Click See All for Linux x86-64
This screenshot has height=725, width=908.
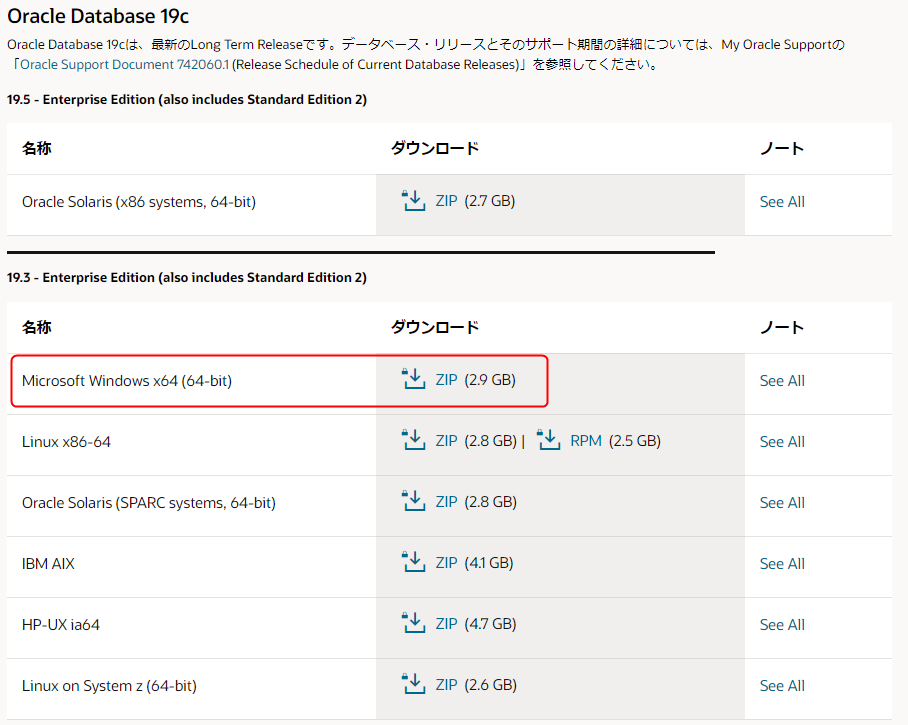coord(781,440)
